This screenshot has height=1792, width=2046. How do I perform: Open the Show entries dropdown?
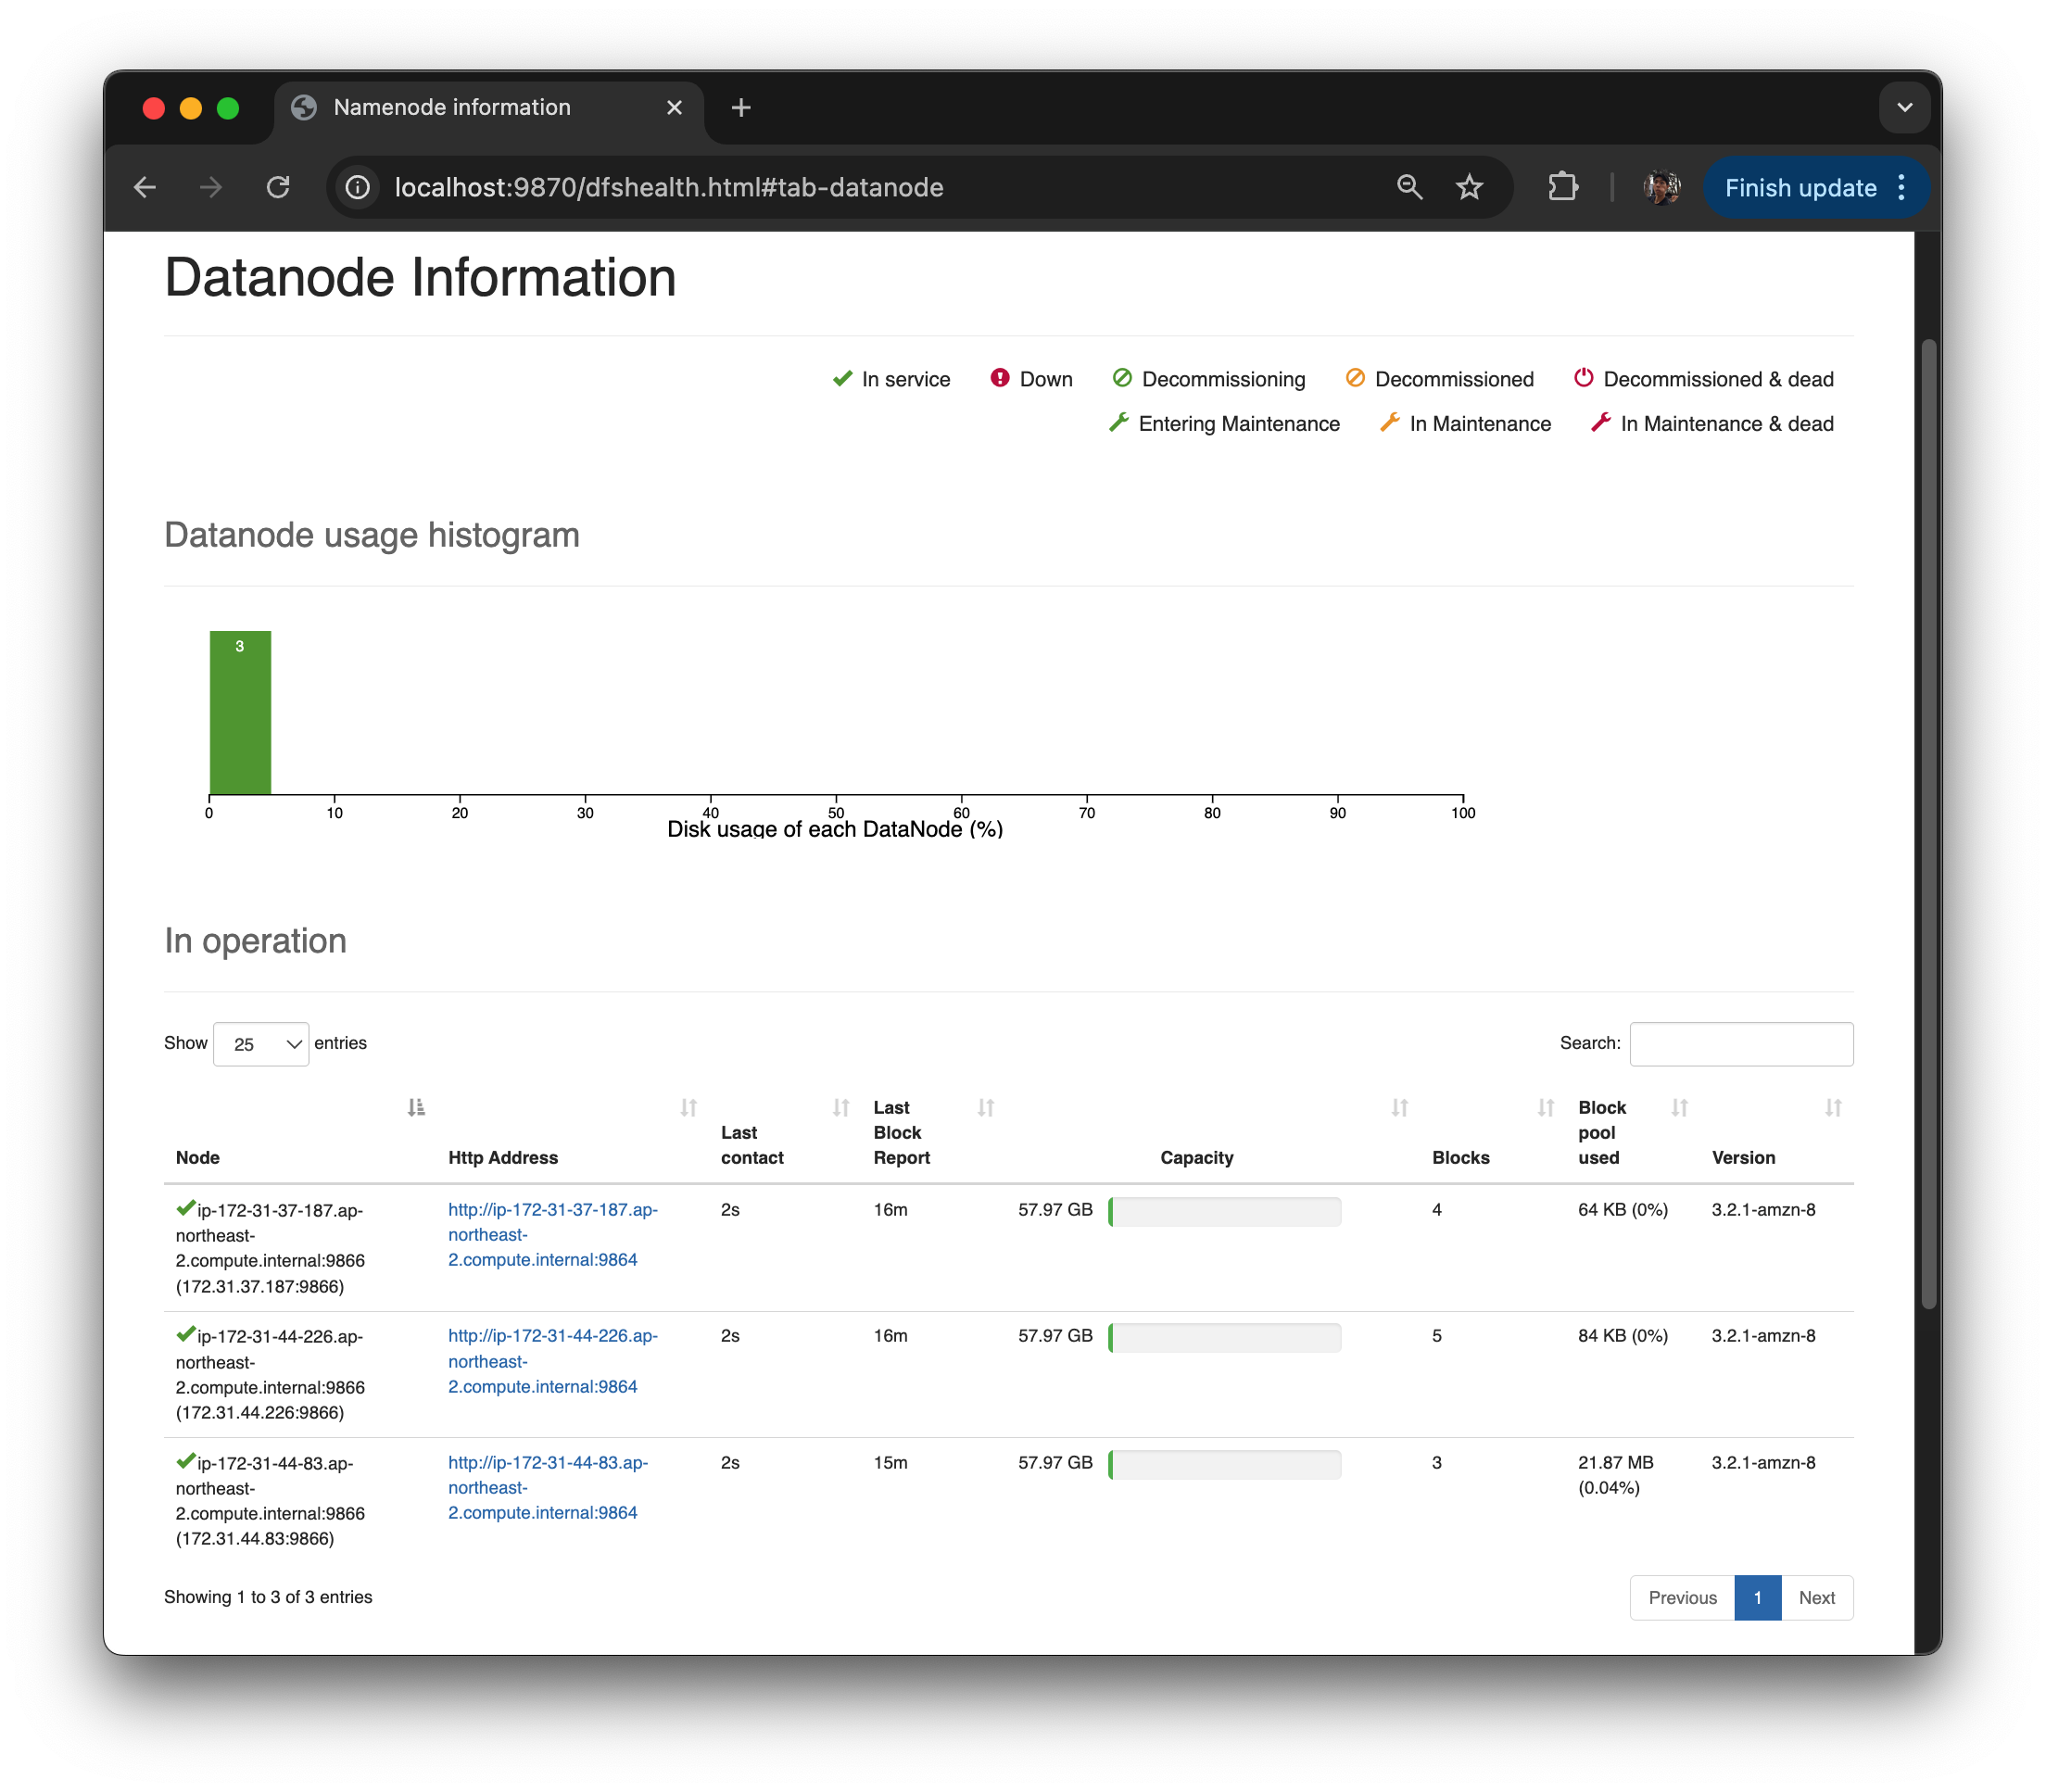pos(261,1044)
